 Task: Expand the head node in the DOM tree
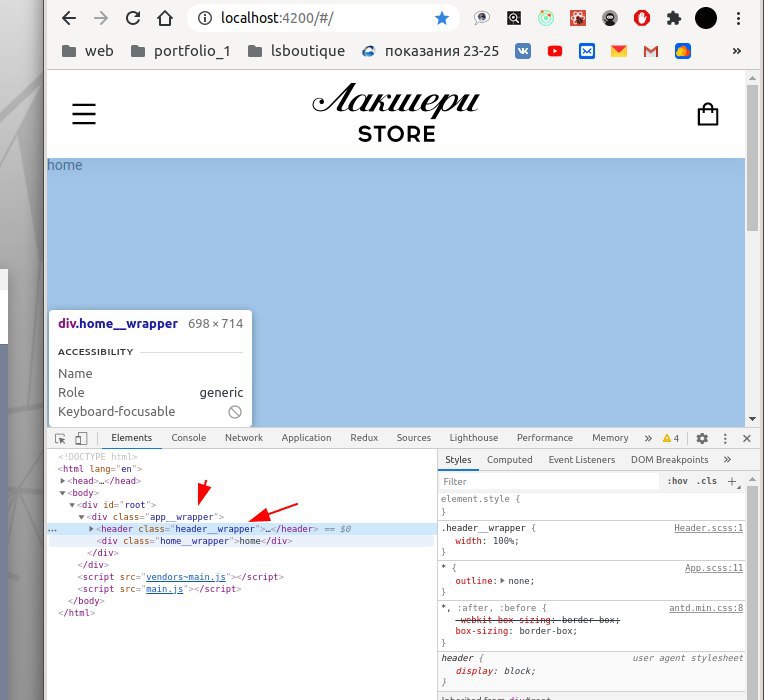click(63, 481)
